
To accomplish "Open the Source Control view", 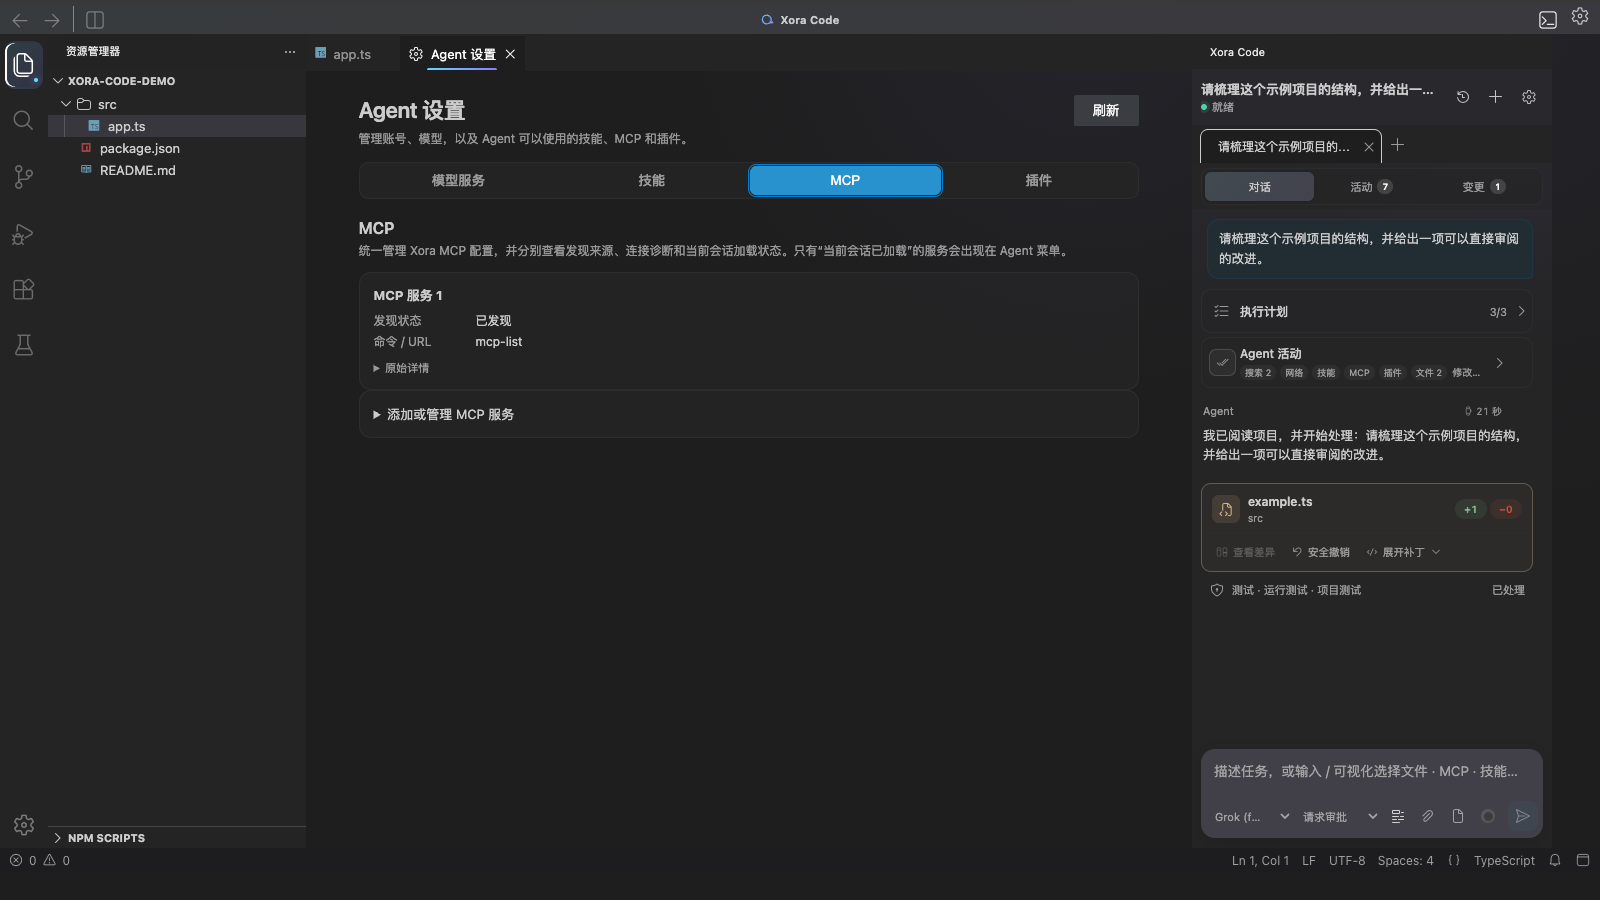I will pos(24,177).
